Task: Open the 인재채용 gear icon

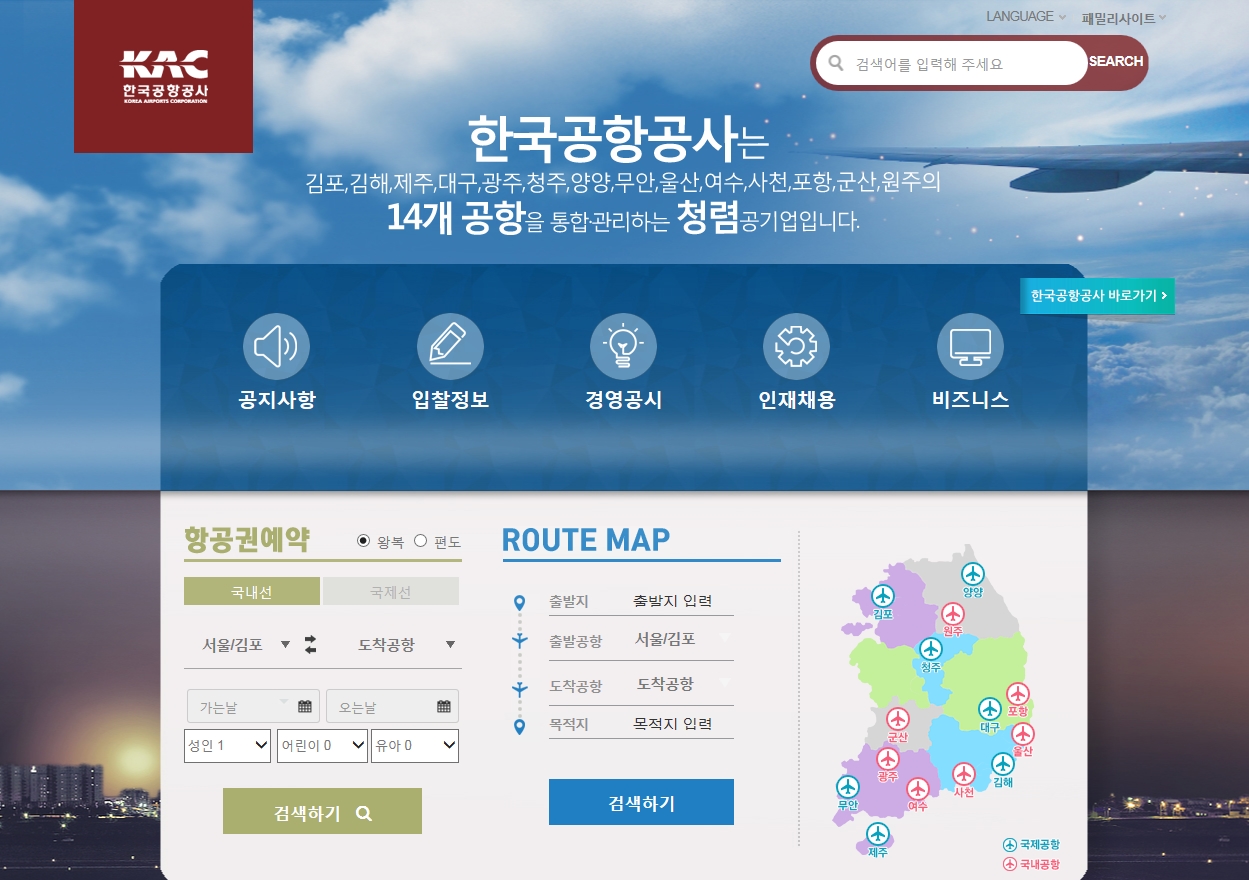Action: [x=796, y=347]
